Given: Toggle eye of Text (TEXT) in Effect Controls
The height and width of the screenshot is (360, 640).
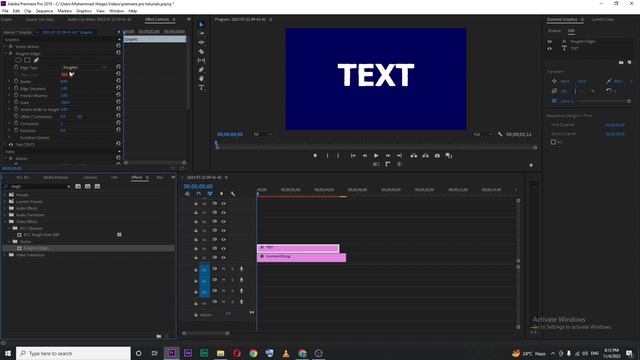Looking at the screenshot, I should pyautogui.click(x=11, y=144).
